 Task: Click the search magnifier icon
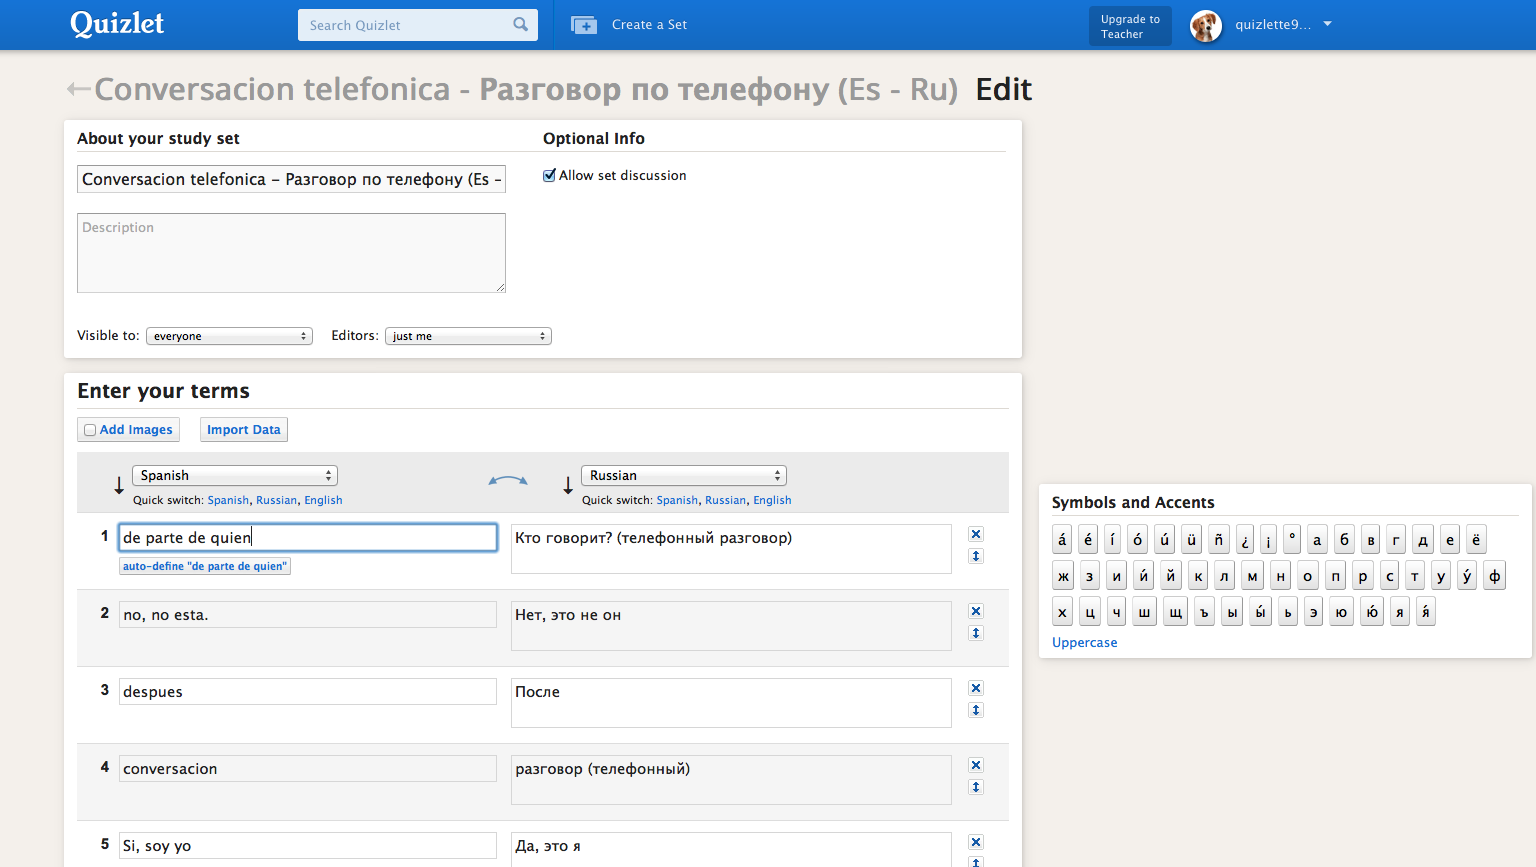point(520,25)
